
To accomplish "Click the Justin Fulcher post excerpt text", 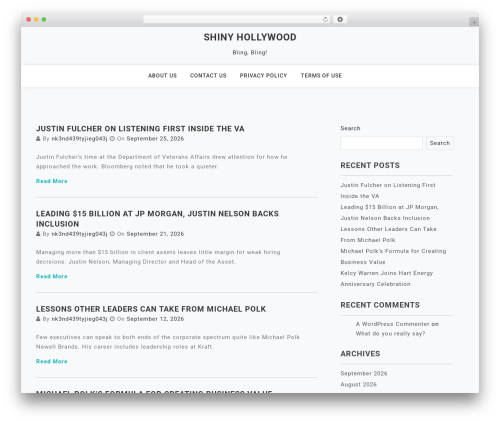I will click(x=162, y=162).
